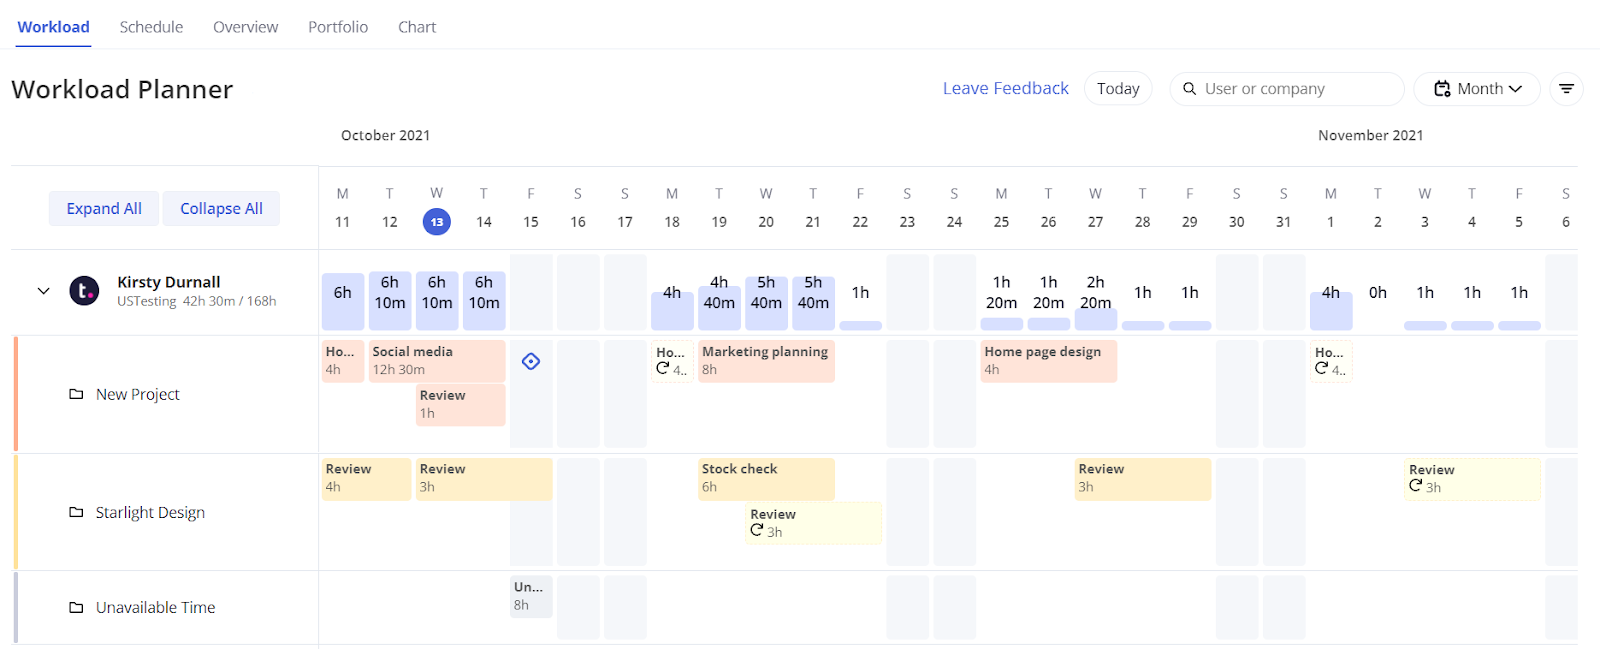Collapse Kirsty Durnall's row using the chevron
The image size is (1600, 649).
point(43,290)
